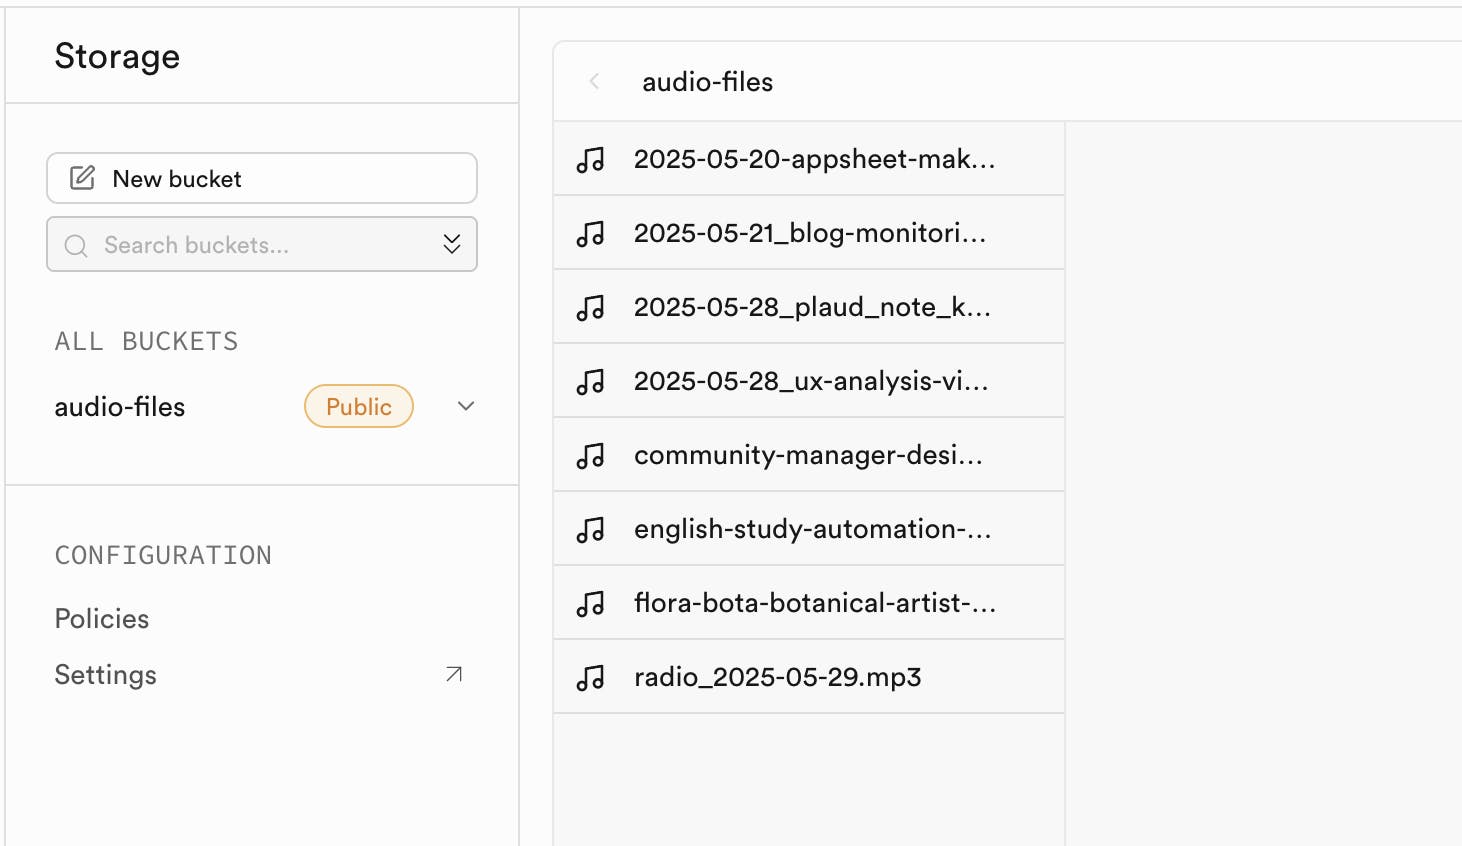1462x846 pixels.
Task: Click the edit icon in New bucket button
Action: pos(82,178)
